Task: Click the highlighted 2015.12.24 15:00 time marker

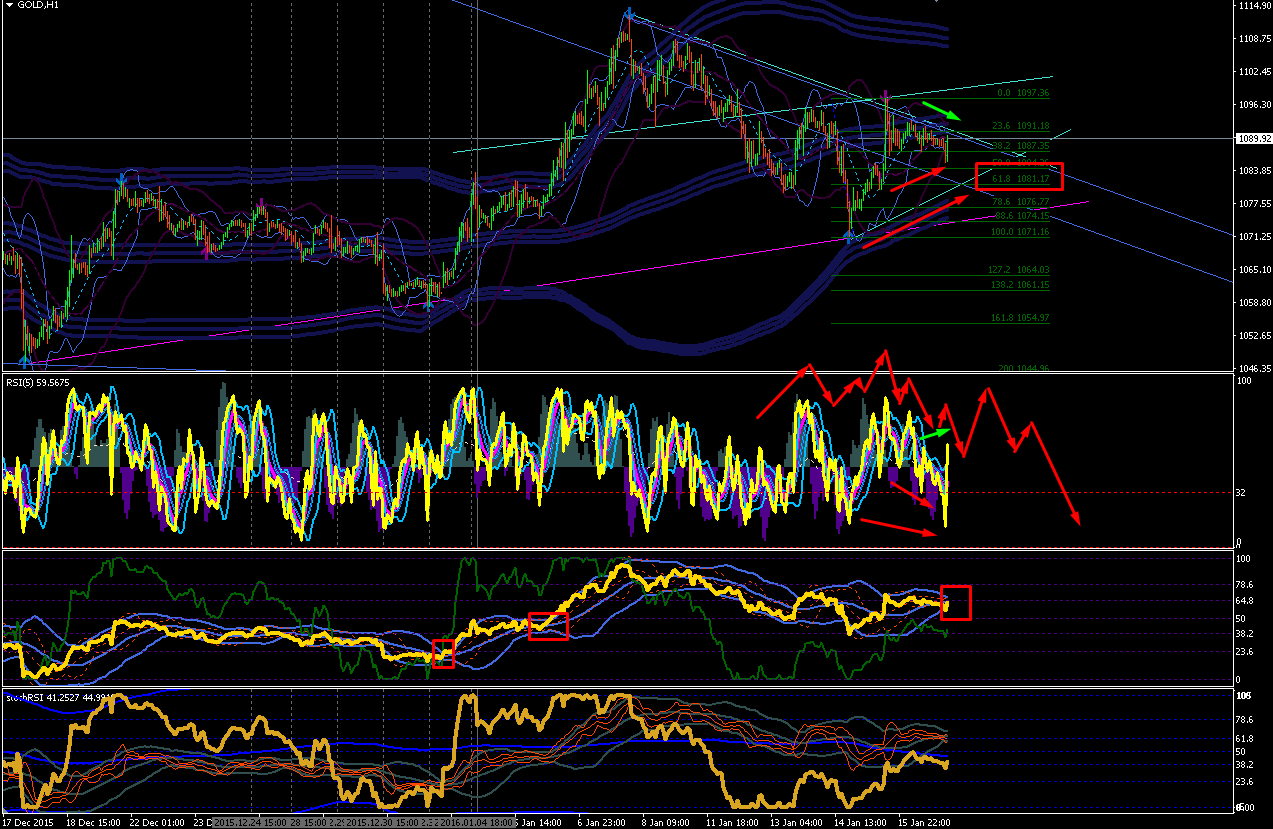Action: (x=249, y=822)
